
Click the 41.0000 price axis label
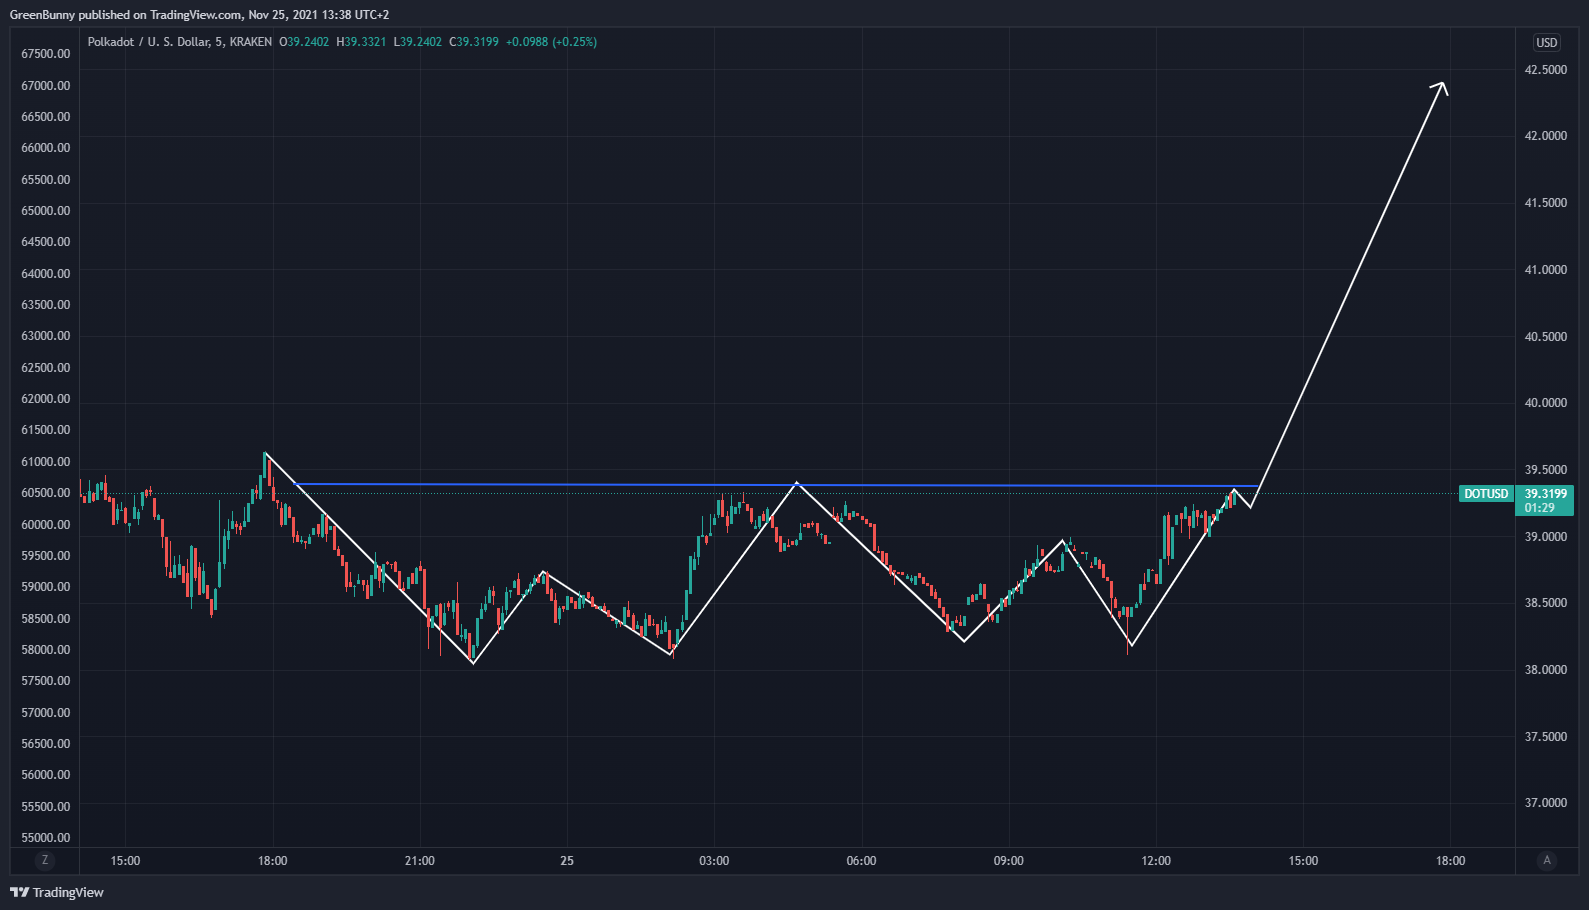1545,270
